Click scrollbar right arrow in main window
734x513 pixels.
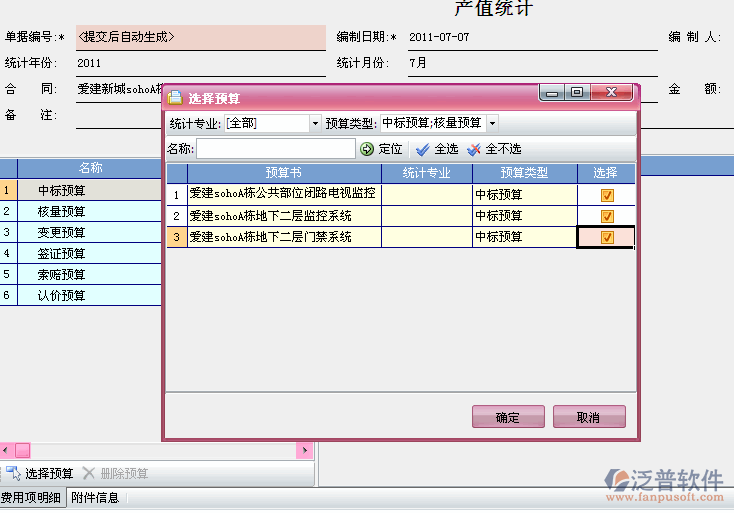[305, 451]
